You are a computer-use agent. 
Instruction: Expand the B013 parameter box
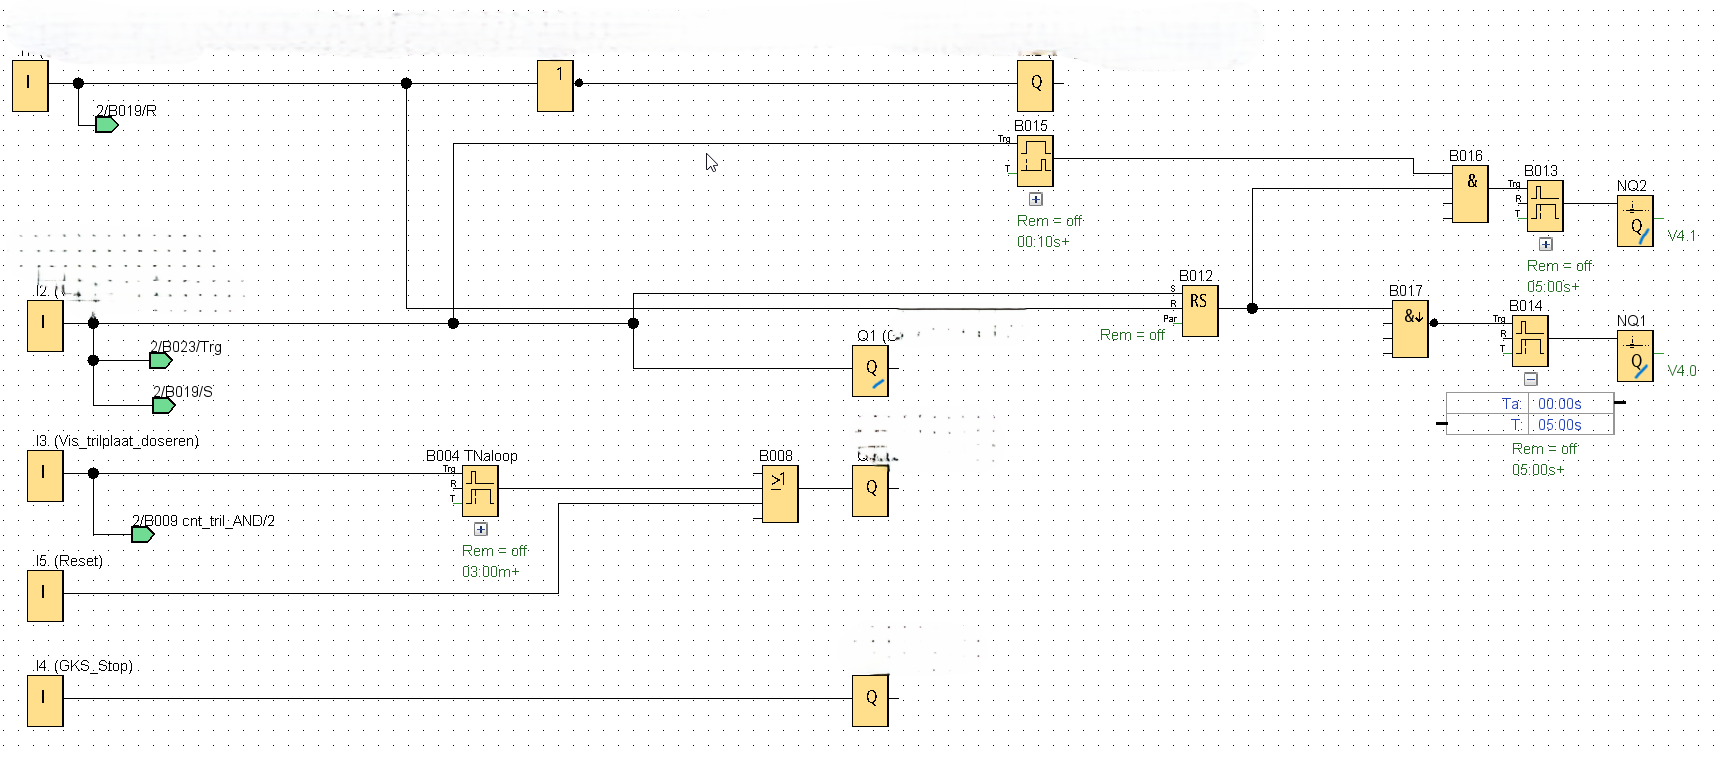[x=1546, y=244]
